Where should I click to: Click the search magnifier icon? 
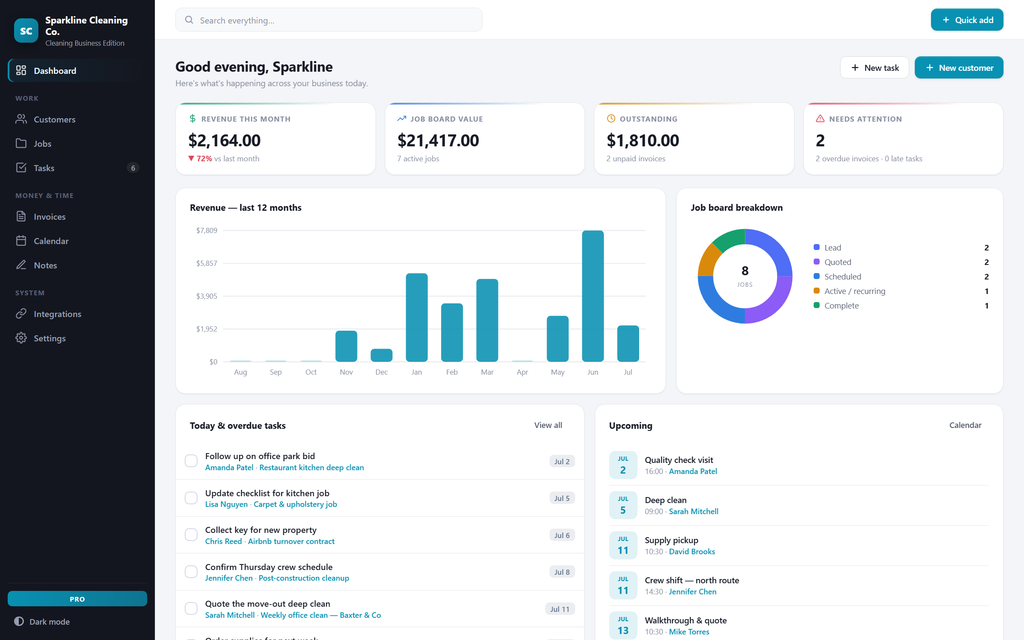pyautogui.click(x=189, y=20)
